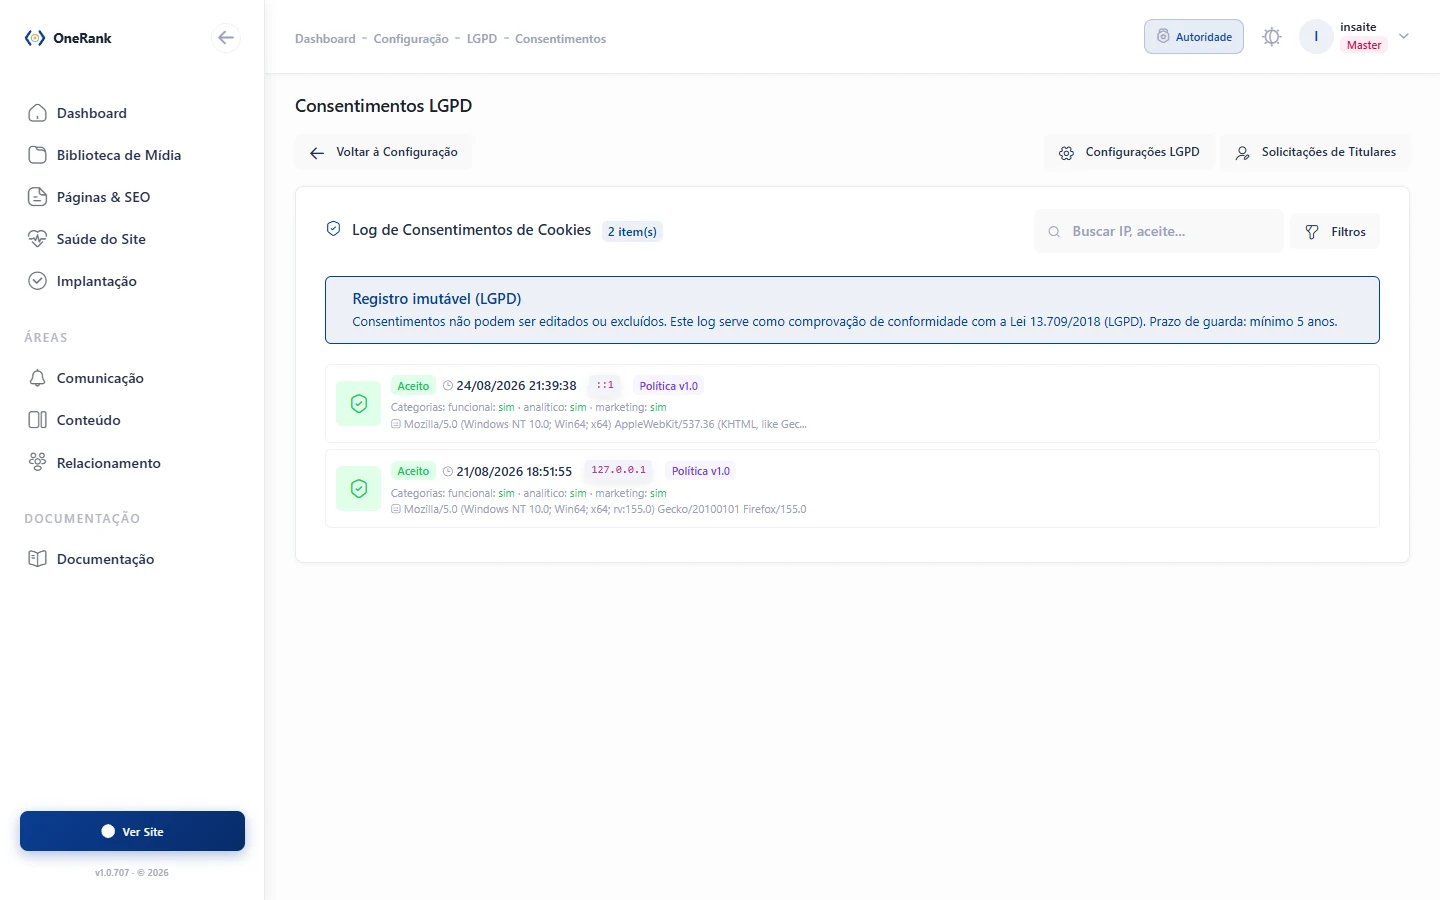
Task: Click the 24/08/2026 21:39:38 timestamp
Action: [516, 386]
